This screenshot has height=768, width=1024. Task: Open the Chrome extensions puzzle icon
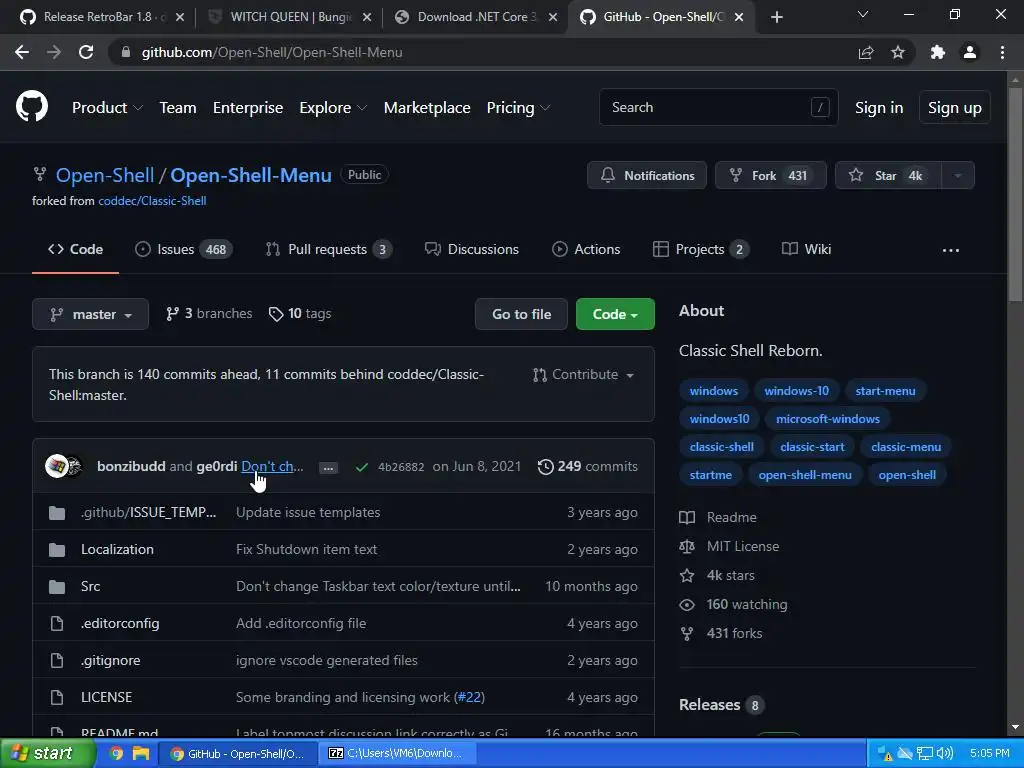[x=938, y=52]
